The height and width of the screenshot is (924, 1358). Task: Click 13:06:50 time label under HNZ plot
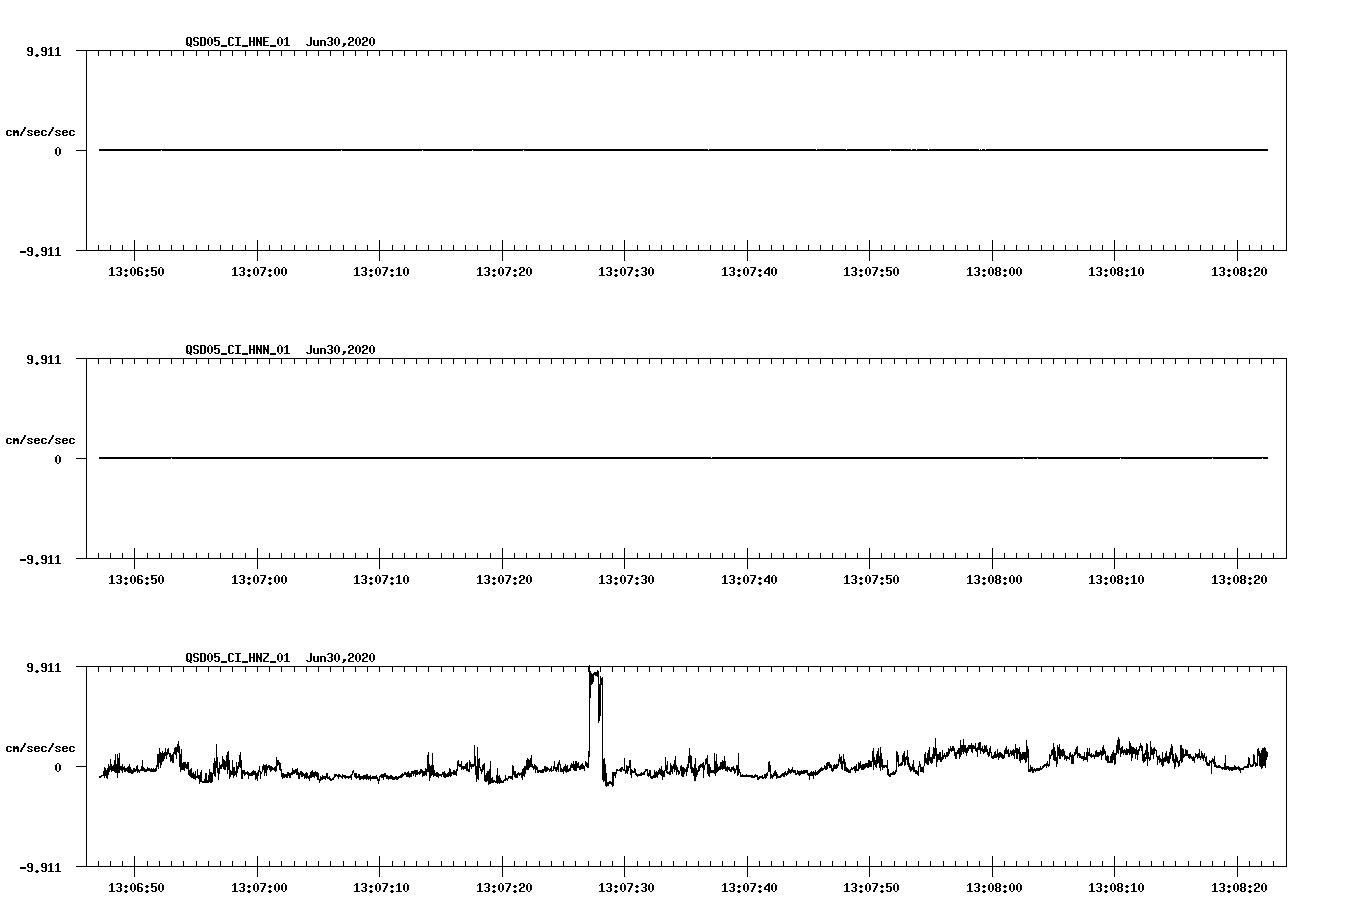coord(136,888)
